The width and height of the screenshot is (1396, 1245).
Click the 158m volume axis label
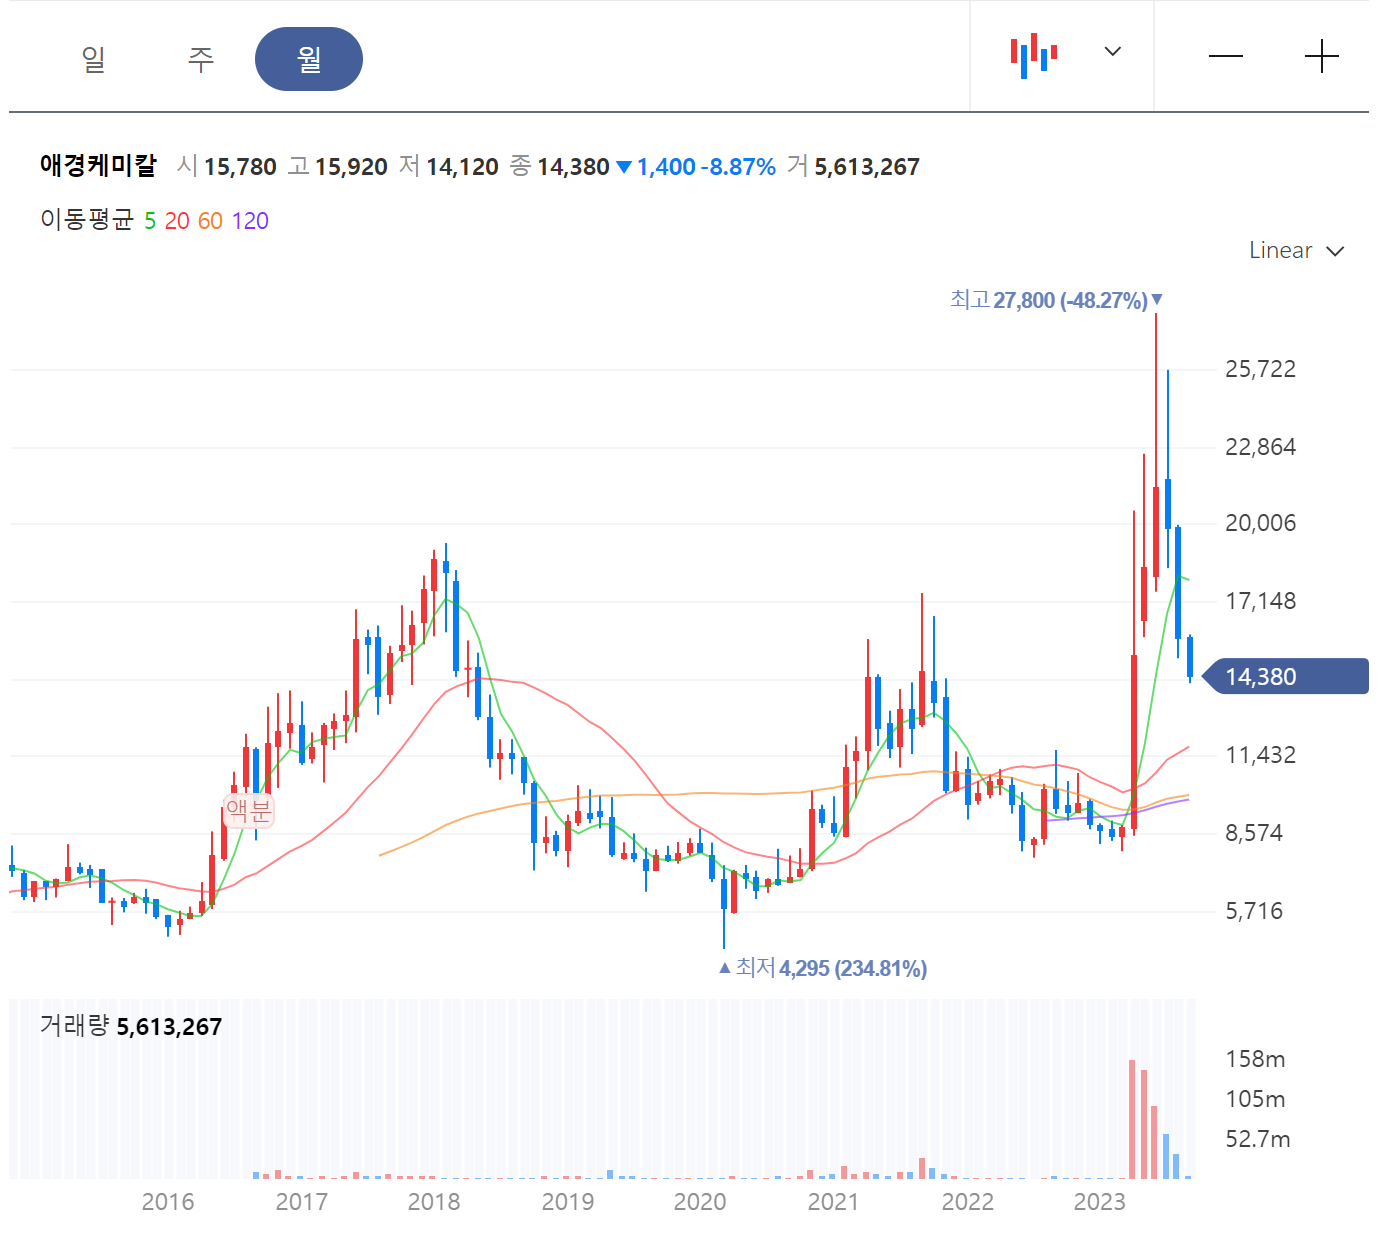click(x=1255, y=1059)
